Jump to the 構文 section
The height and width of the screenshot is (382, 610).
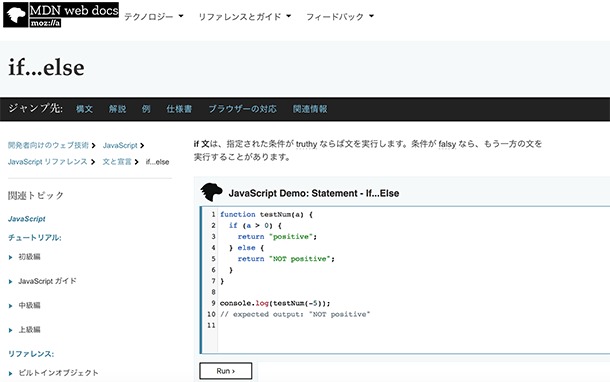pos(84,109)
